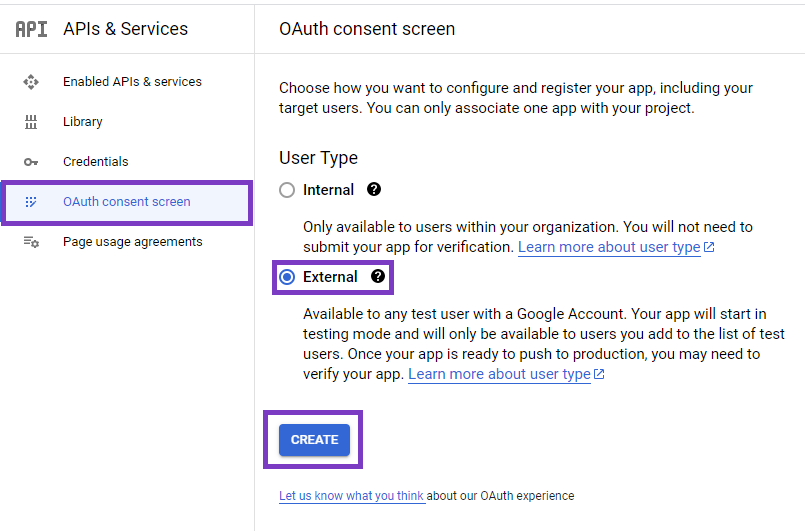Click the OAuth consent screen dots icon

tap(31, 202)
